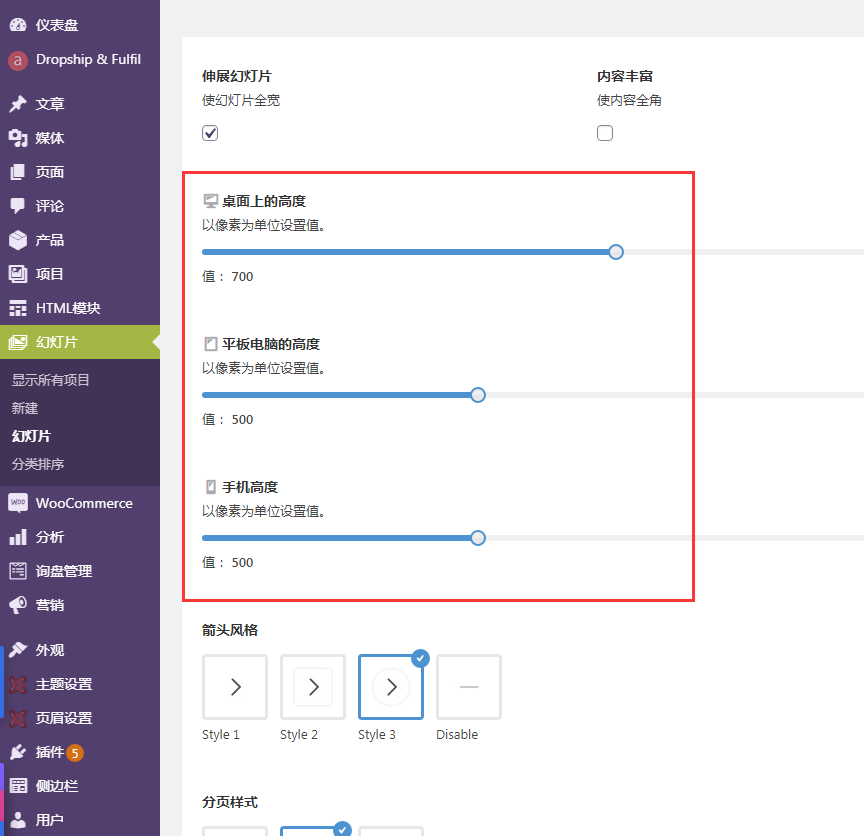This screenshot has width=864, height=836.
Task: Click the 询盘管理 form icon
Action: tap(18, 571)
